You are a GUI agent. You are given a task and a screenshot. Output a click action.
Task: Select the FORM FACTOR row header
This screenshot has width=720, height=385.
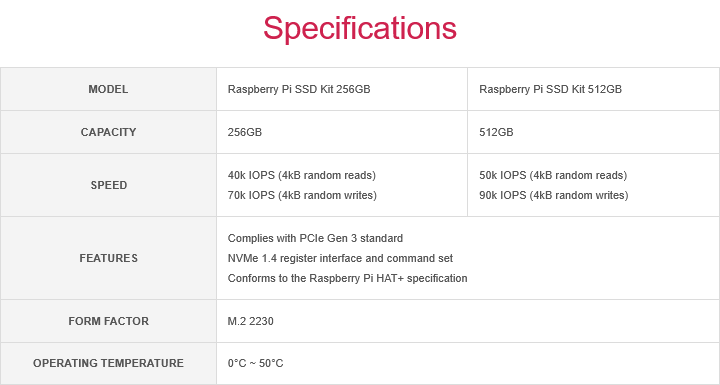(x=108, y=321)
